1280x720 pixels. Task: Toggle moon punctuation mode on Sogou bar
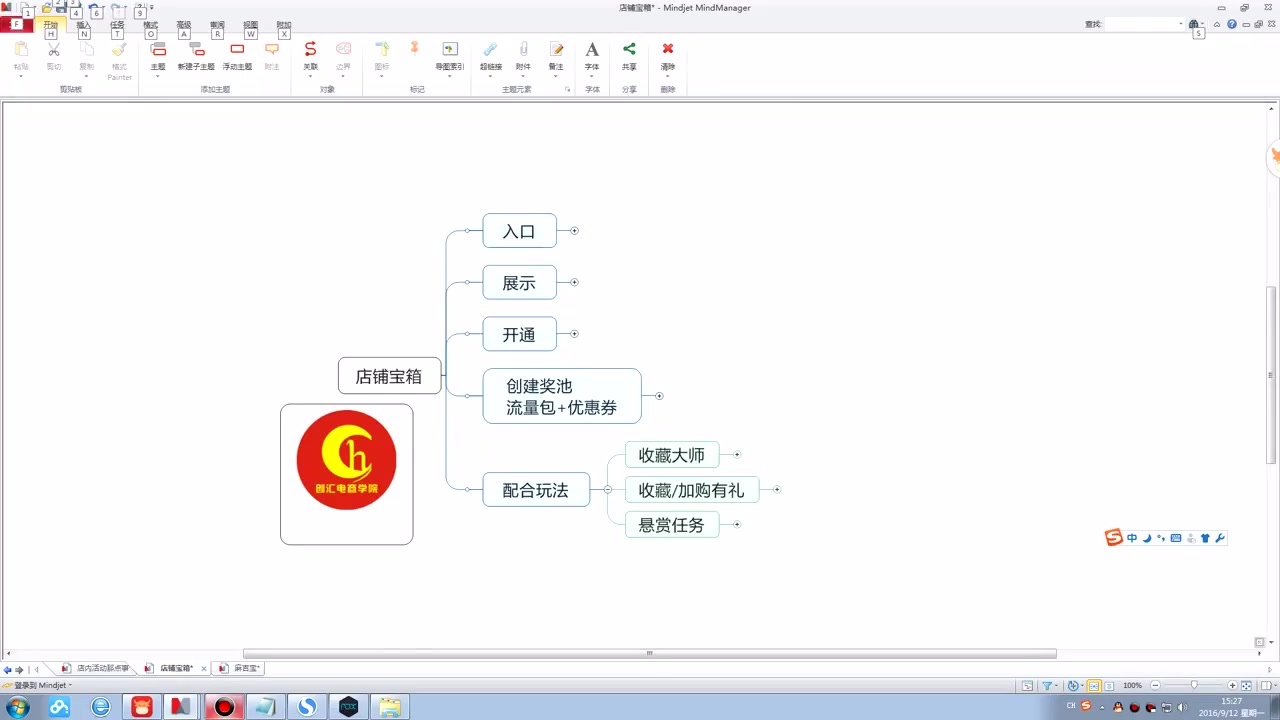coord(1147,538)
